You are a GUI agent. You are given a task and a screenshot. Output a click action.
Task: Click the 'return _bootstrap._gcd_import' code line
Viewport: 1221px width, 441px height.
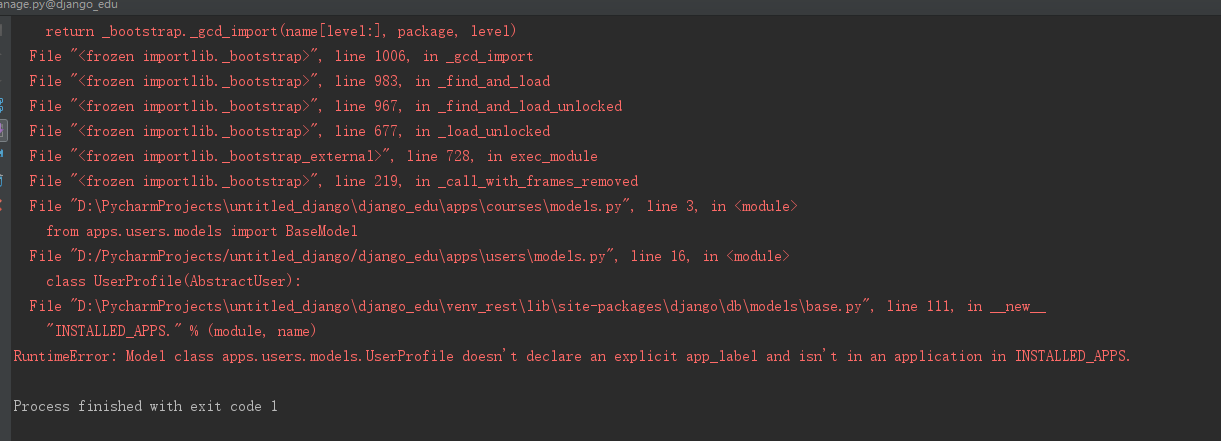[281, 31]
